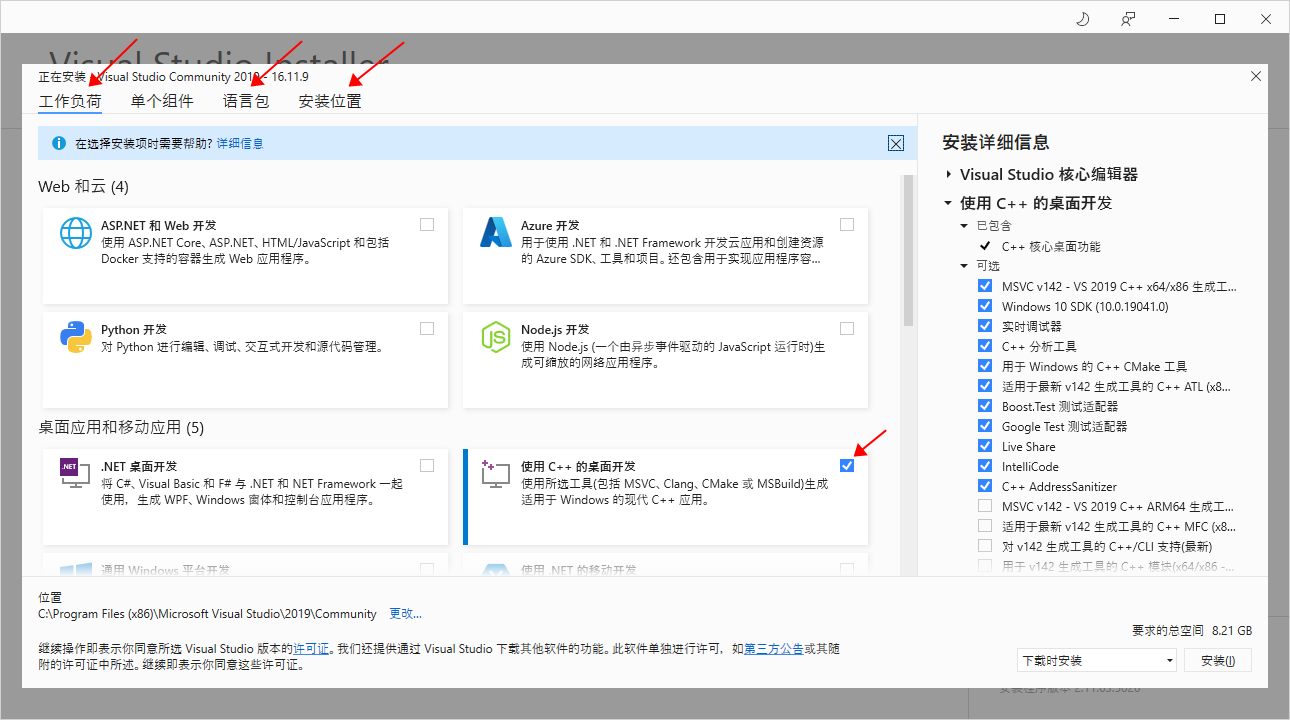Click the blue info icon in help banner
Screen dimensions: 1290x720
(59, 143)
